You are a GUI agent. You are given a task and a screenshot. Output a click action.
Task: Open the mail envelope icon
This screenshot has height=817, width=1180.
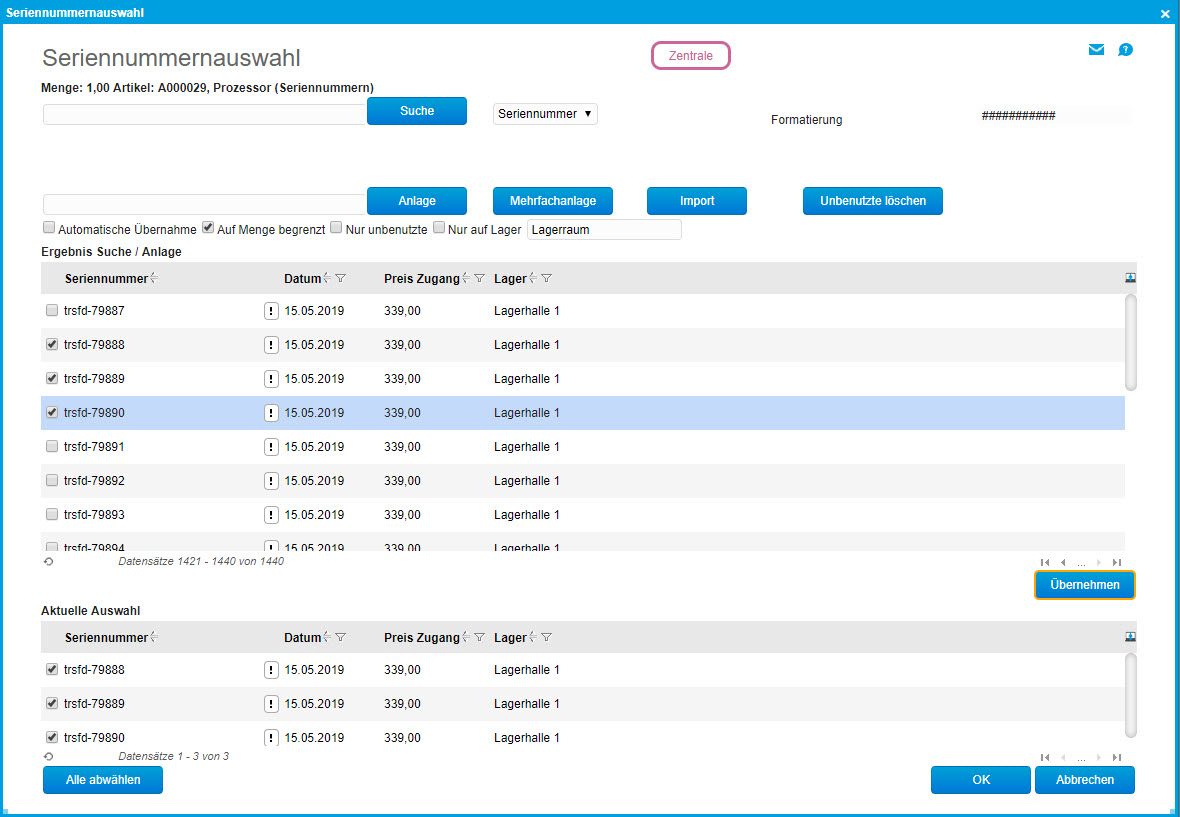pyautogui.click(x=1096, y=50)
